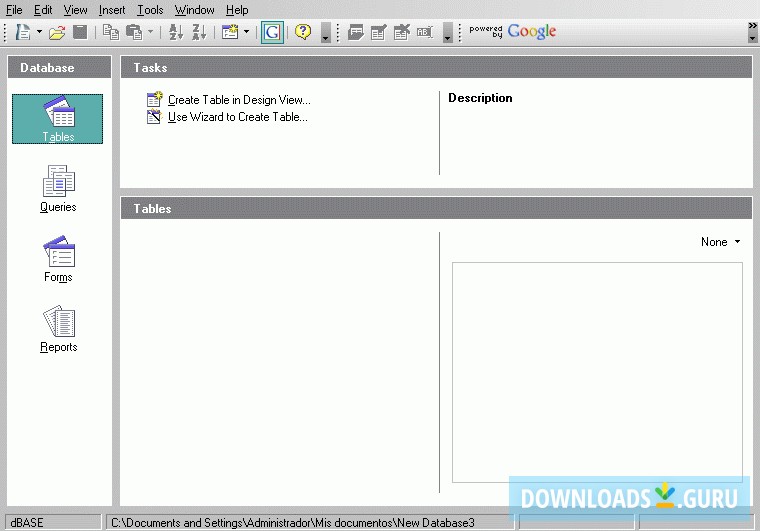Click the Open file folder icon
The image size is (760, 531).
tap(57, 32)
